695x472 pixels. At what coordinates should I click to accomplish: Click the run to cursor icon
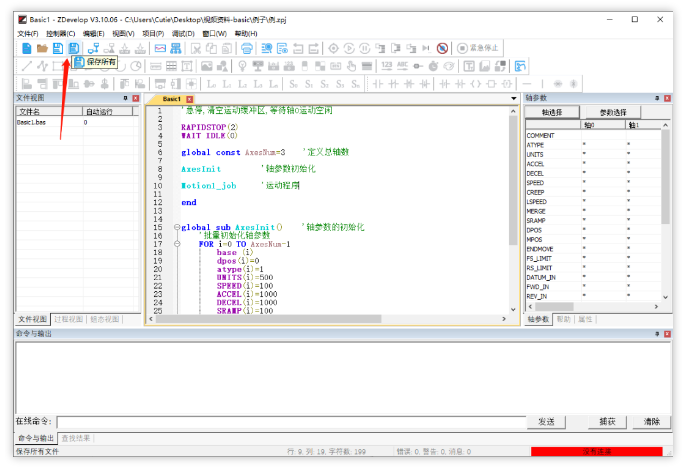tap(426, 48)
